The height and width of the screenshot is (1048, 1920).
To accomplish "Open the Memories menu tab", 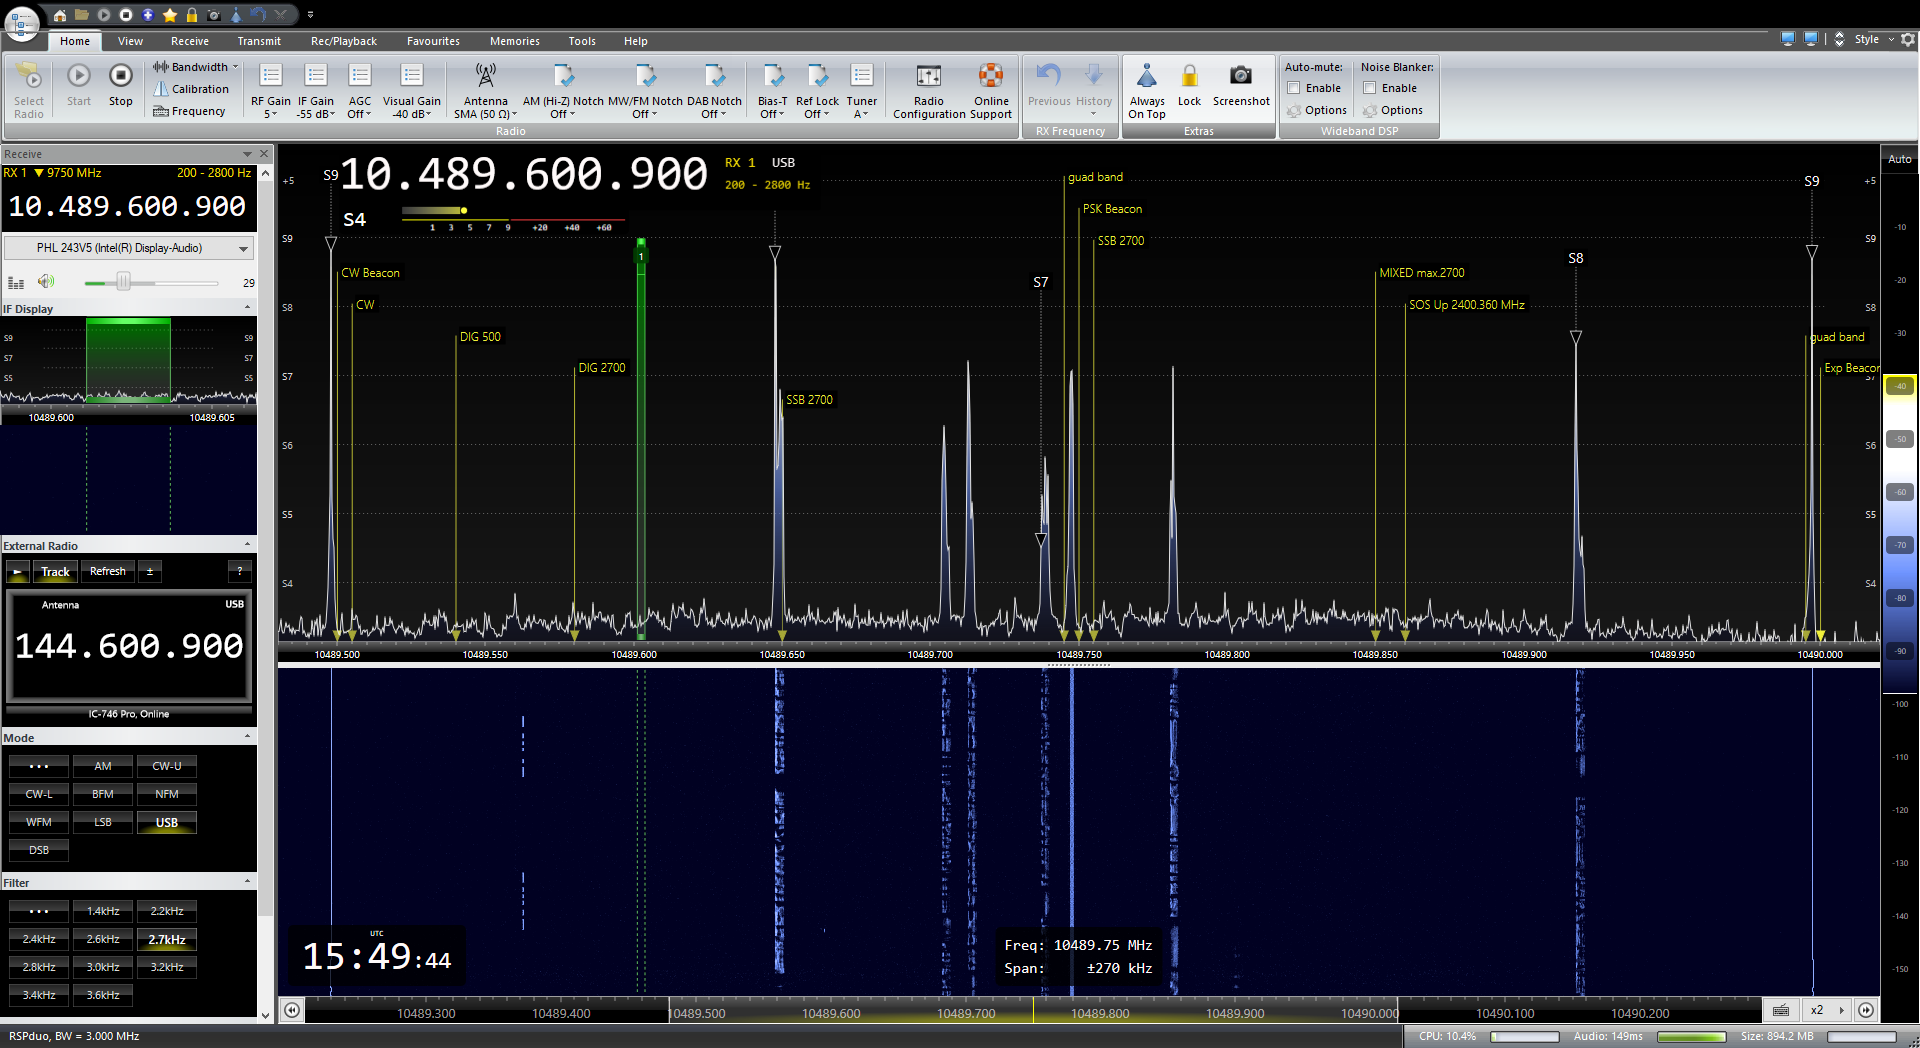I will pyautogui.click(x=514, y=41).
